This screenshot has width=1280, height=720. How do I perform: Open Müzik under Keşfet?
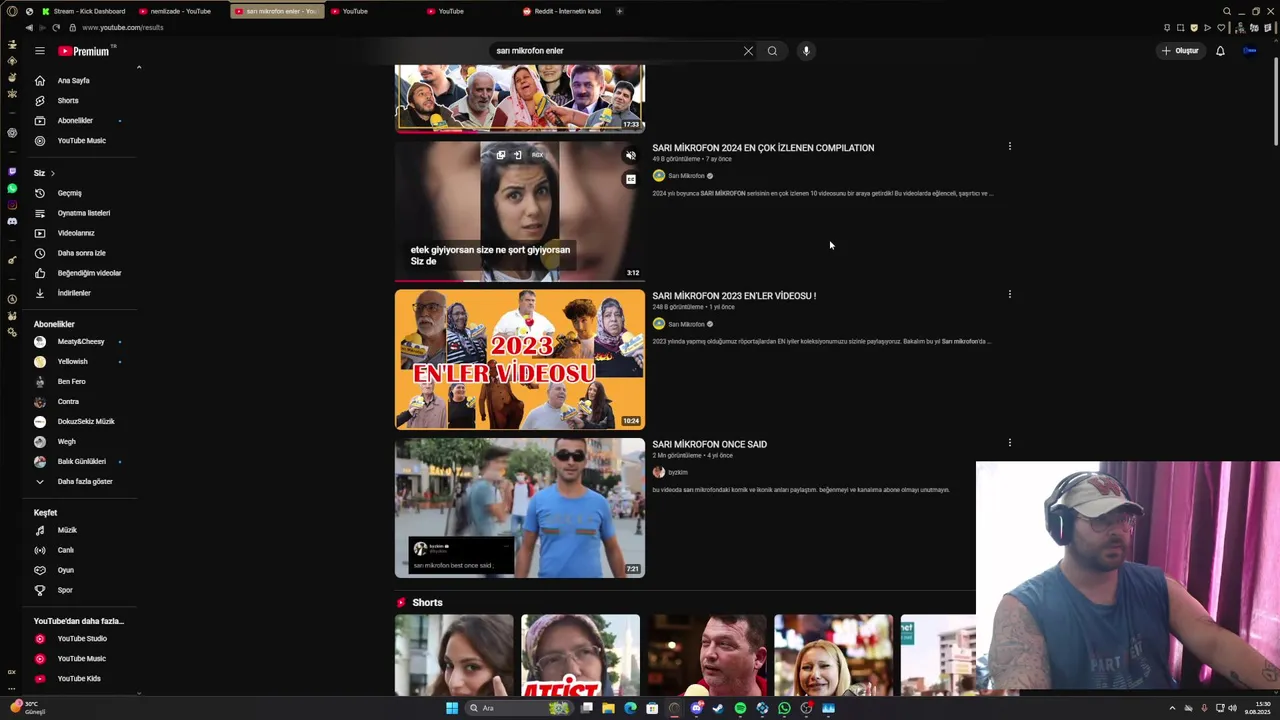point(67,530)
